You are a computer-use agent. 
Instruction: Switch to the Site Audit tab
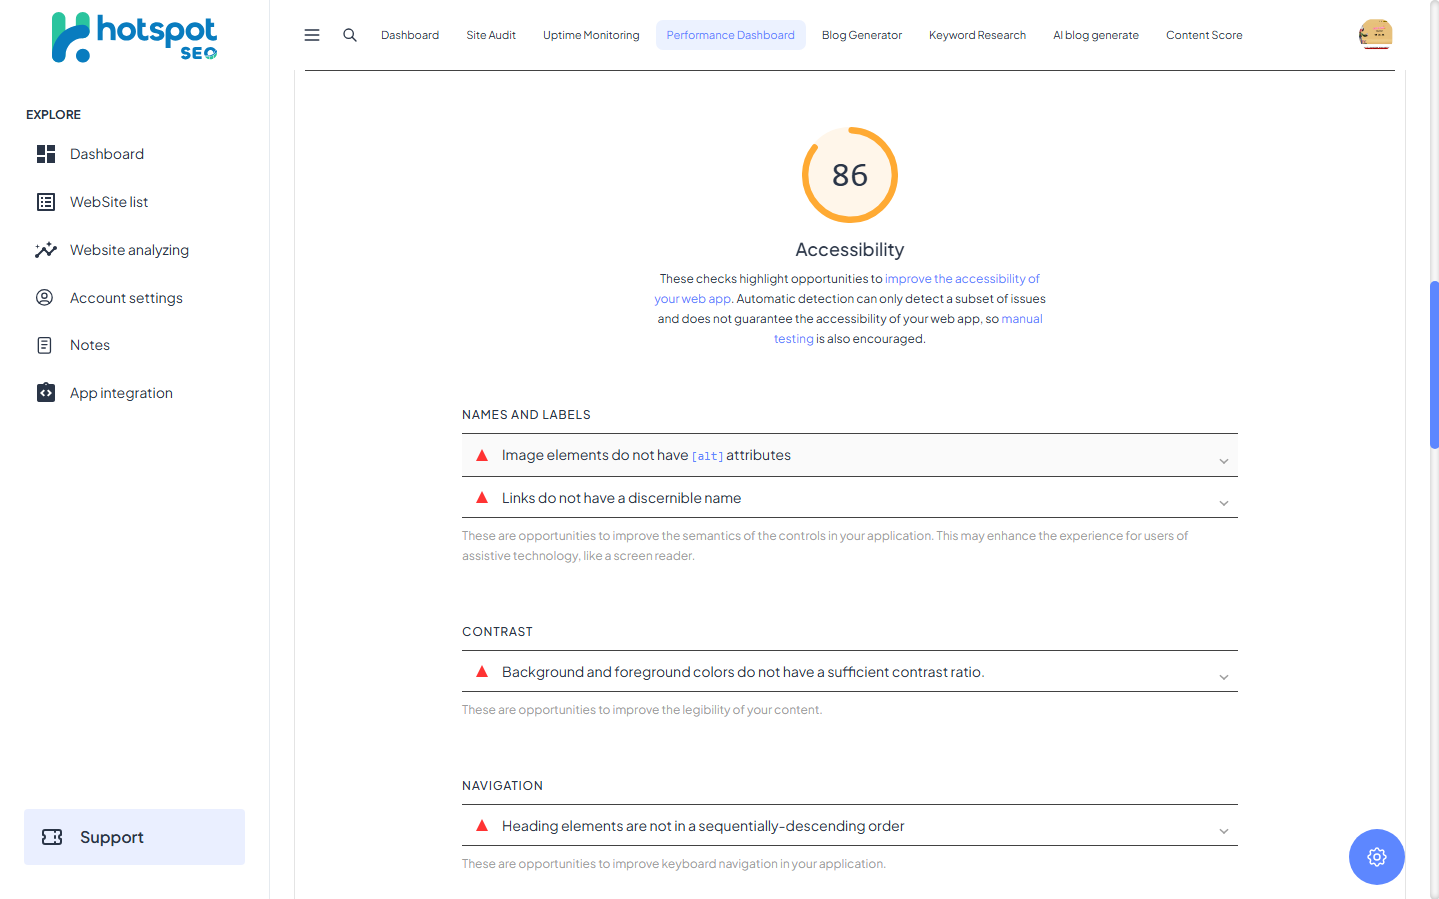pos(491,35)
